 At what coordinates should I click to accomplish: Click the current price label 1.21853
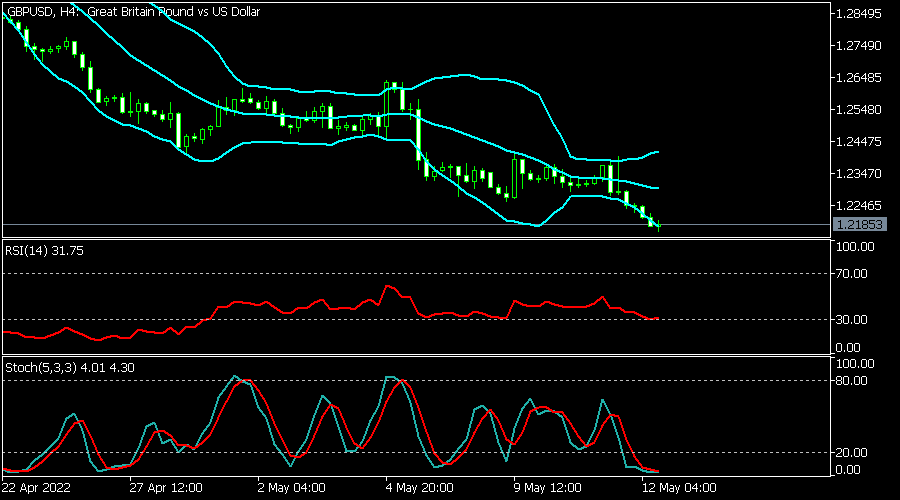859,224
